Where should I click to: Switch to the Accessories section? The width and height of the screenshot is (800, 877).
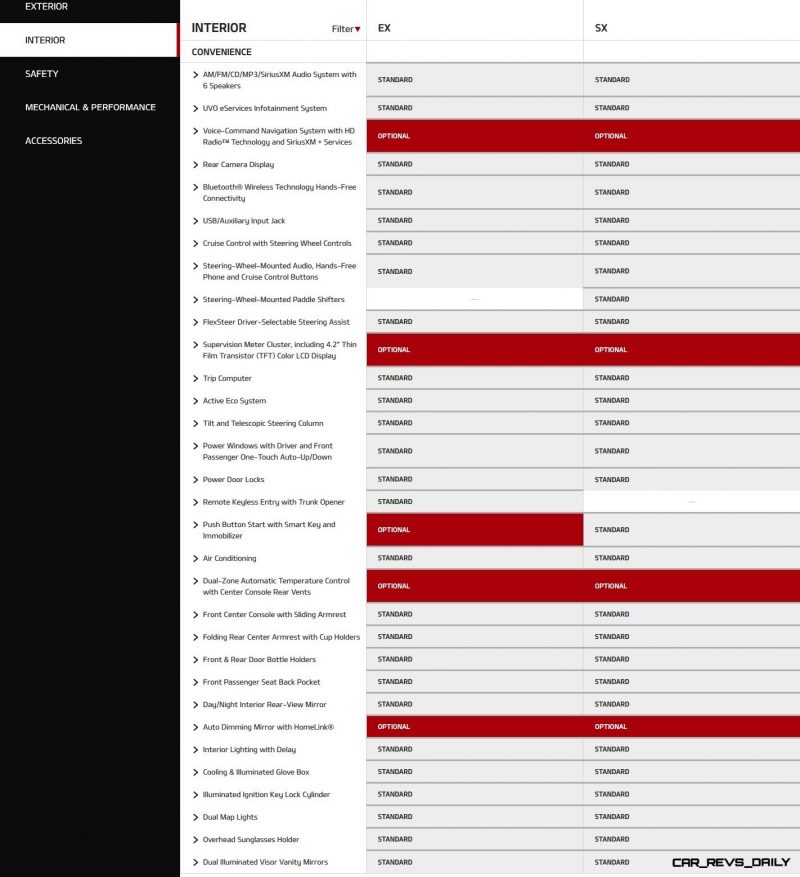coord(54,141)
